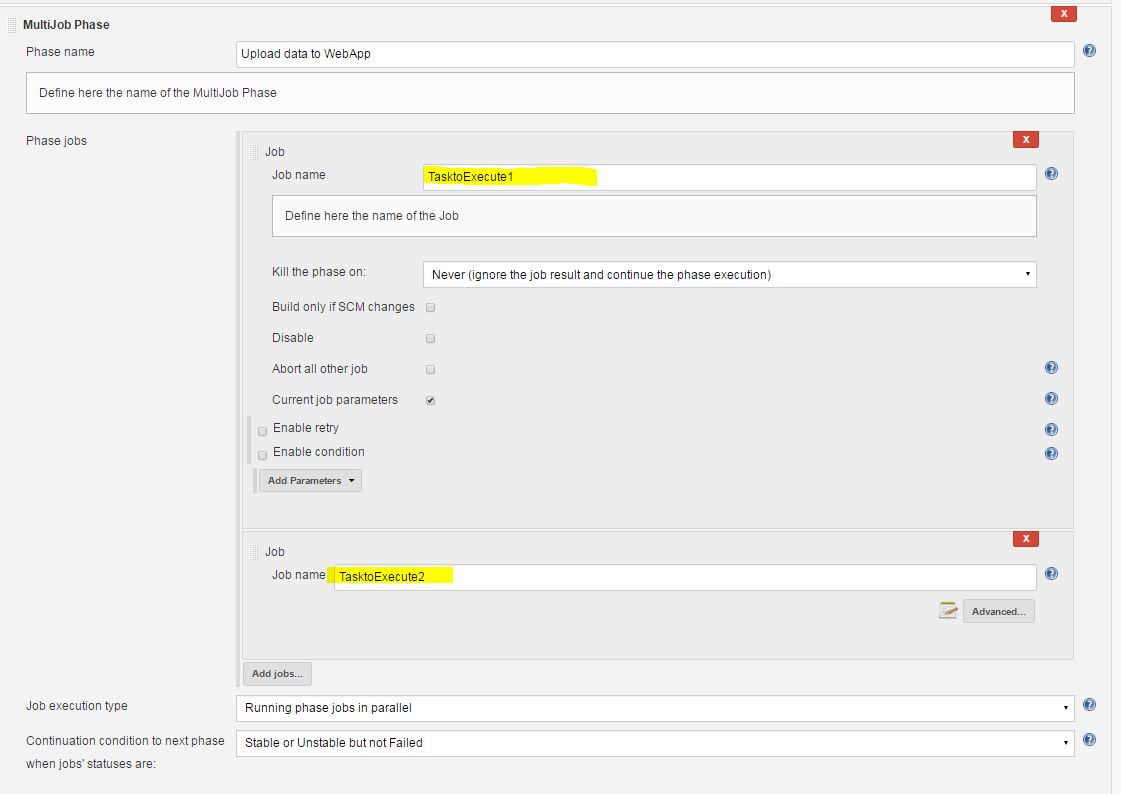The width and height of the screenshot is (1121, 794).
Task: Click the pencil edit icon beside Advanced
Action: click(x=948, y=610)
